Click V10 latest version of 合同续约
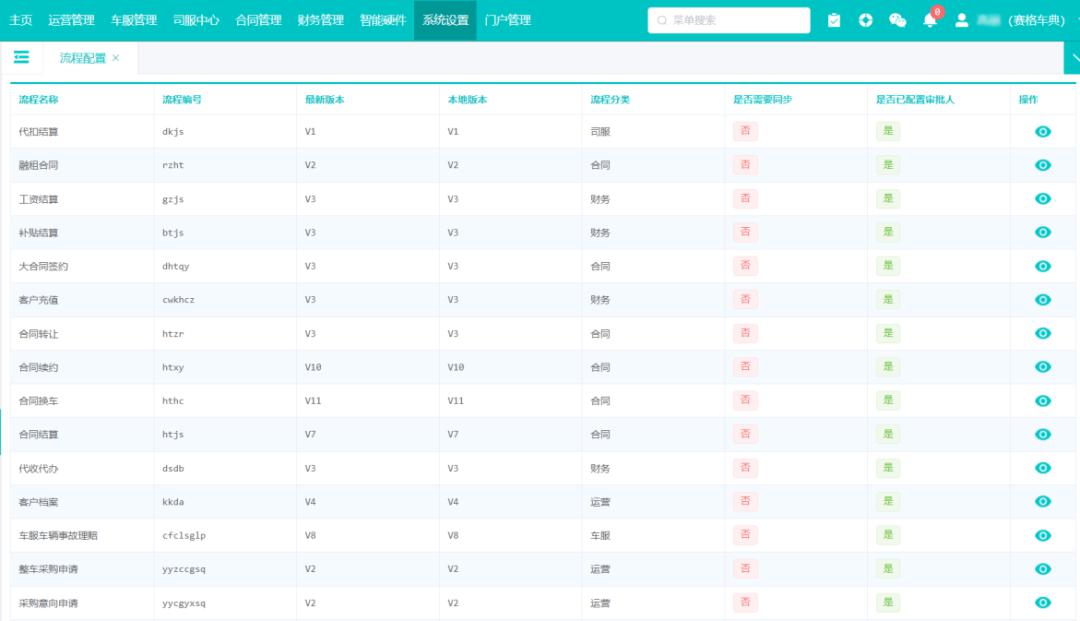 pyautogui.click(x=313, y=367)
